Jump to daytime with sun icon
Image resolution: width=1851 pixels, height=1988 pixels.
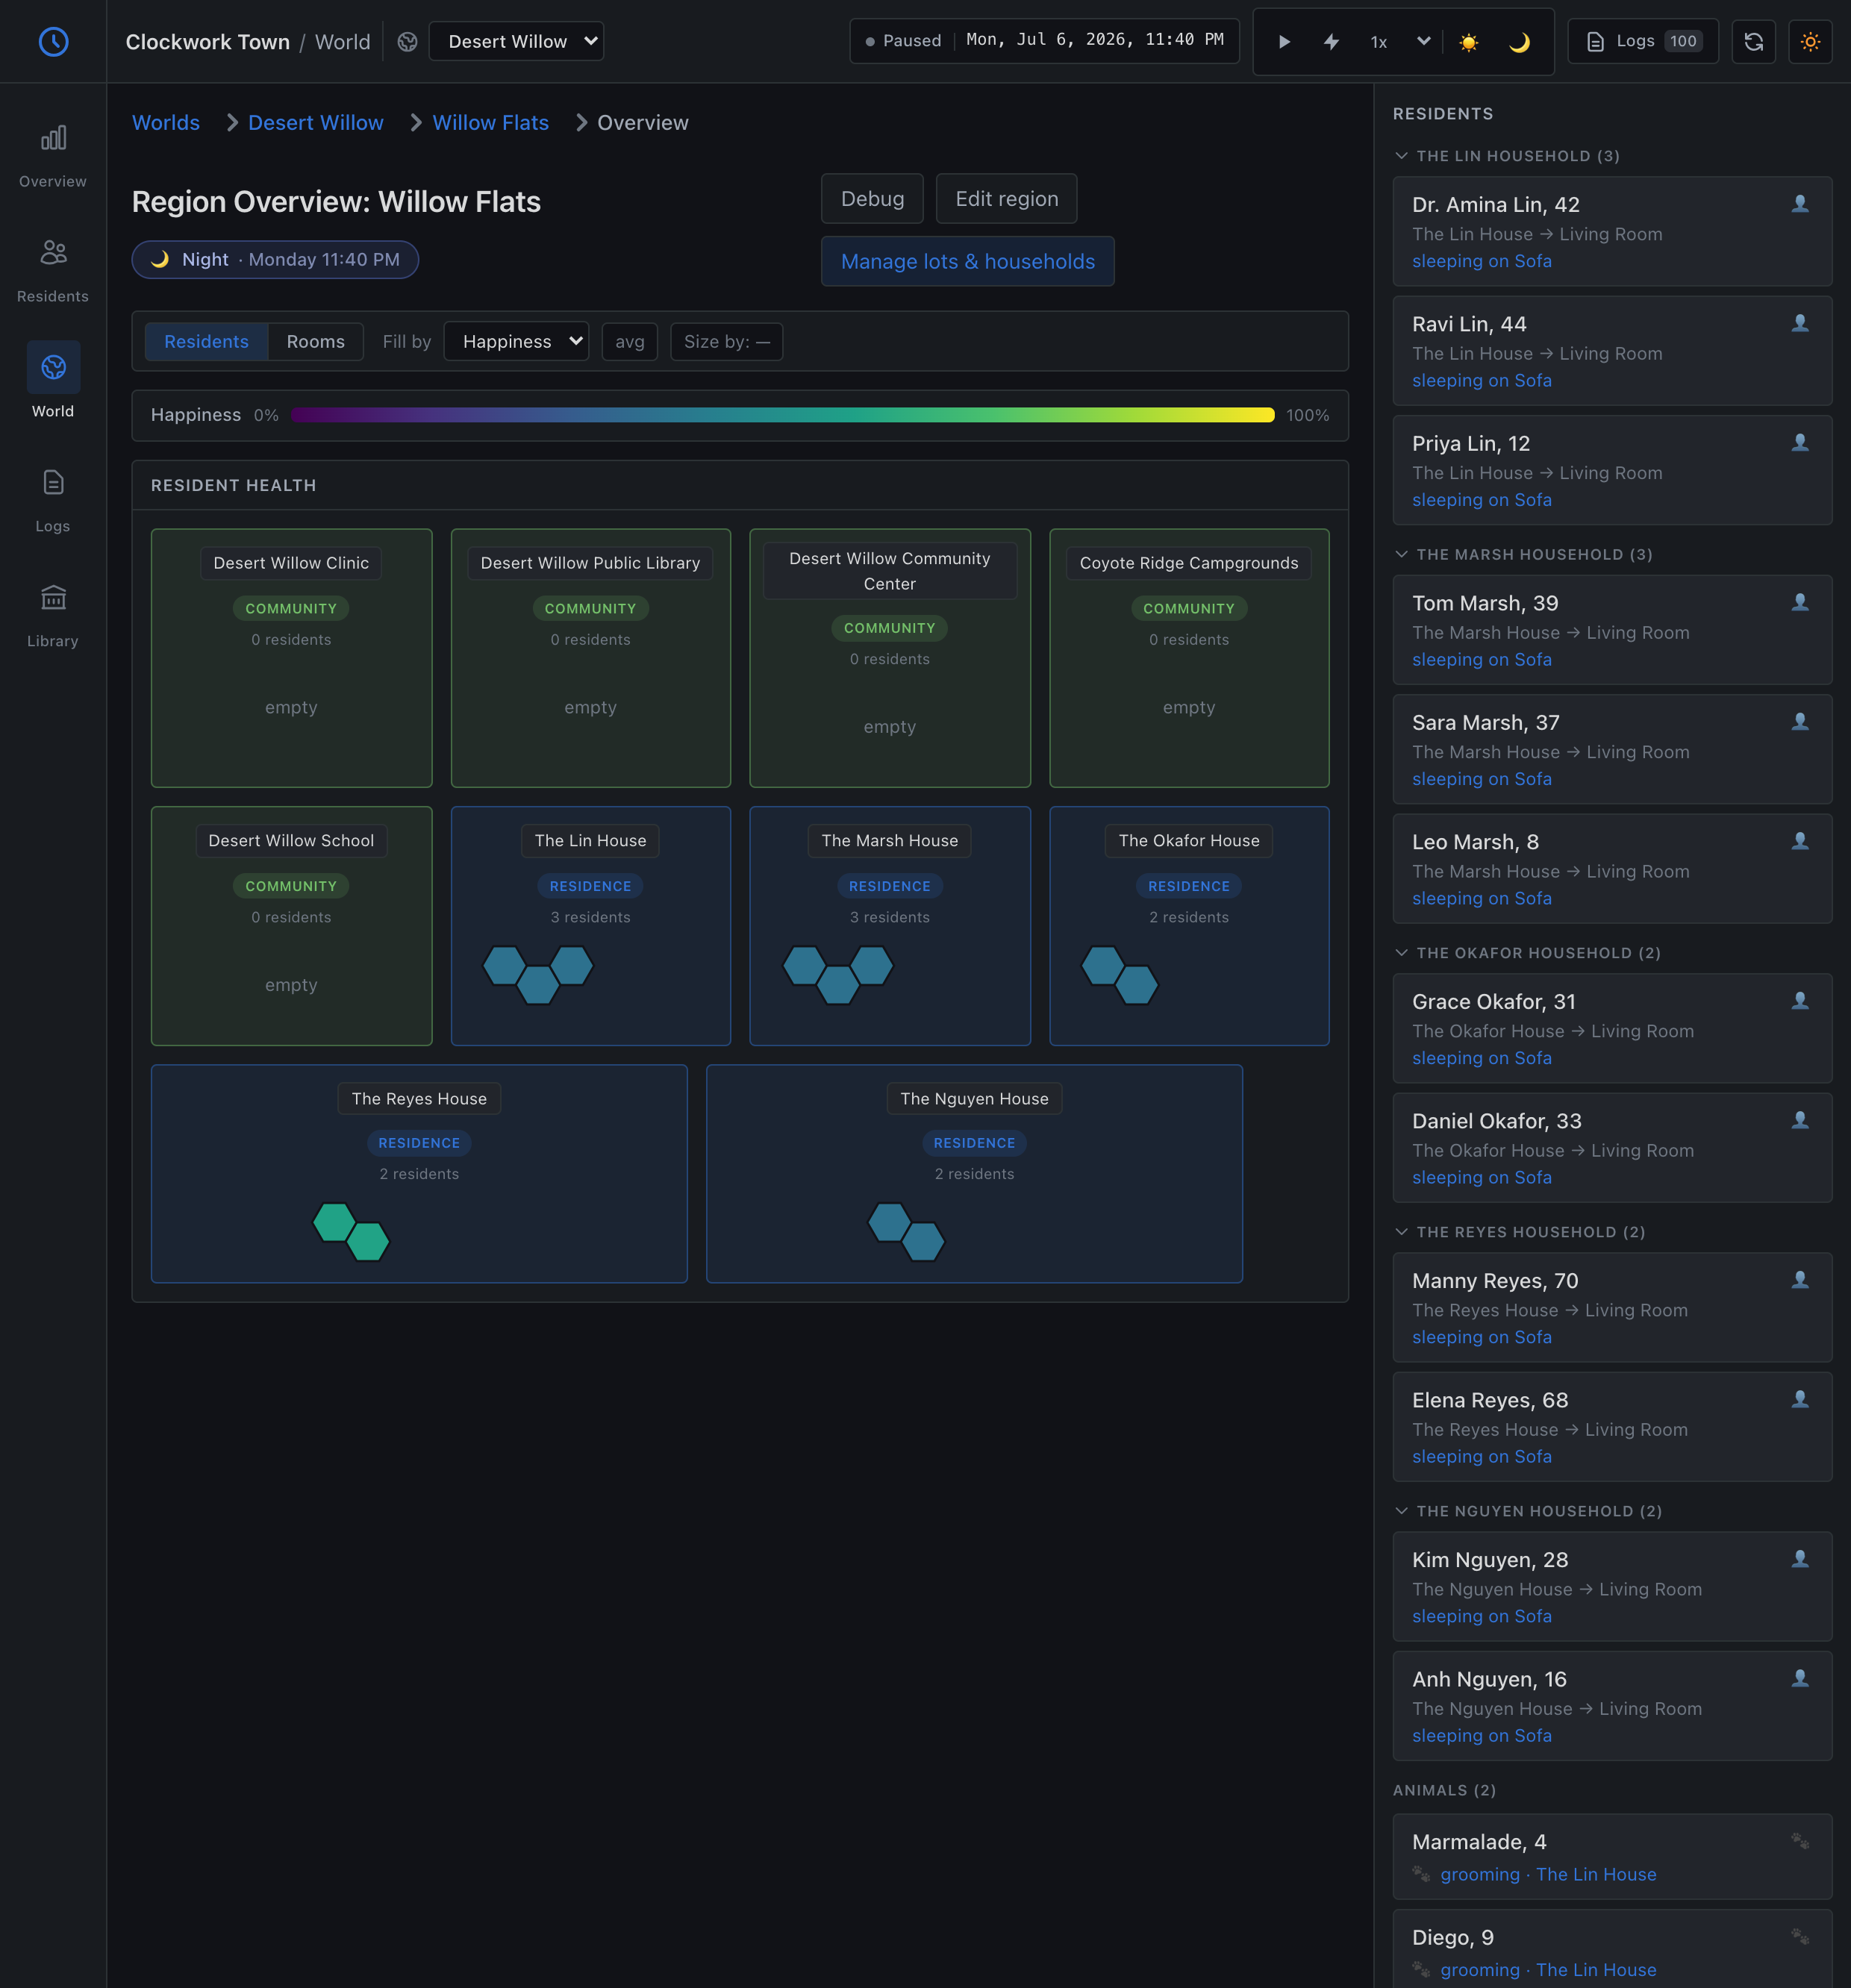pos(1468,41)
